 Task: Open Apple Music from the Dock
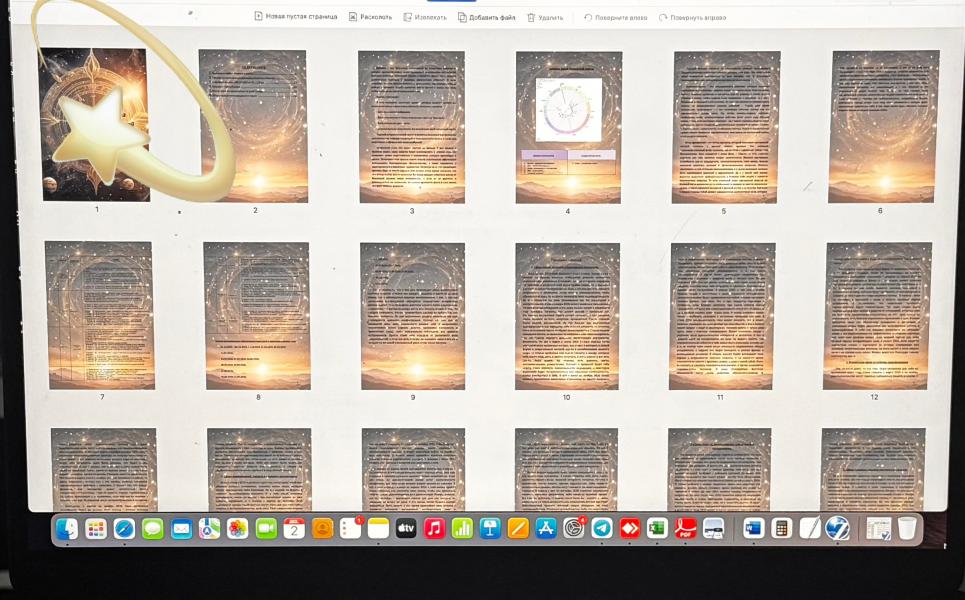(434, 528)
